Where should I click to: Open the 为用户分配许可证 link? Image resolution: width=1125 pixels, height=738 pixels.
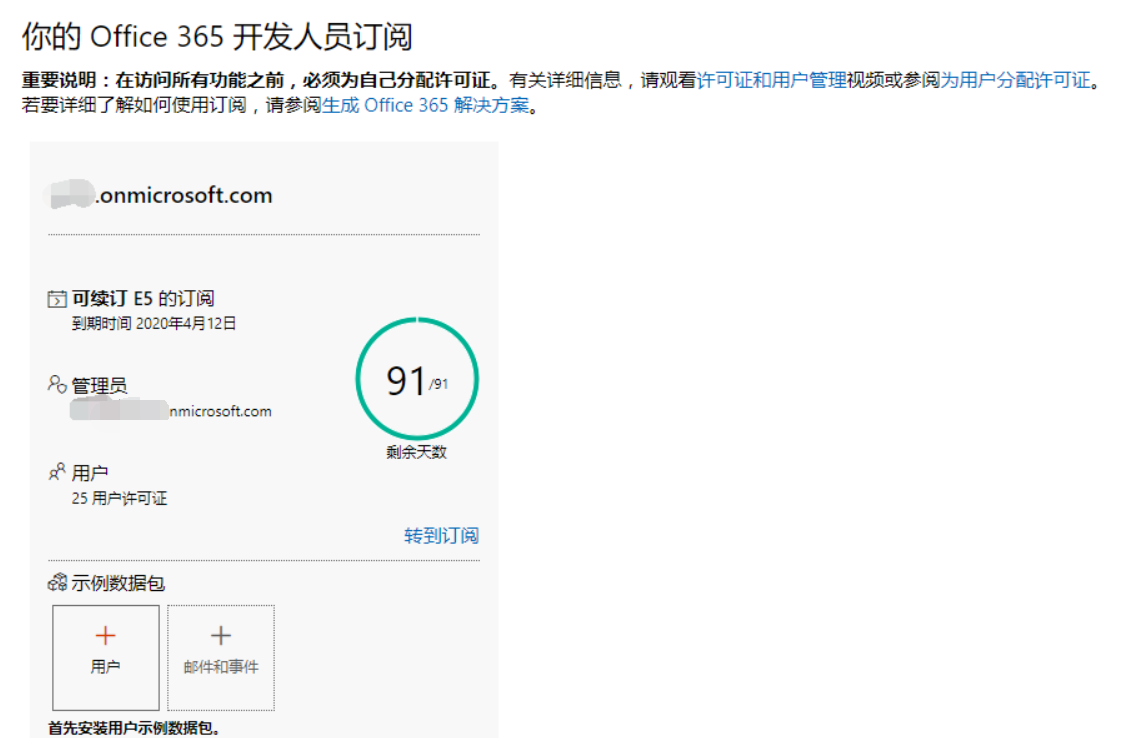tap(1015, 81)
